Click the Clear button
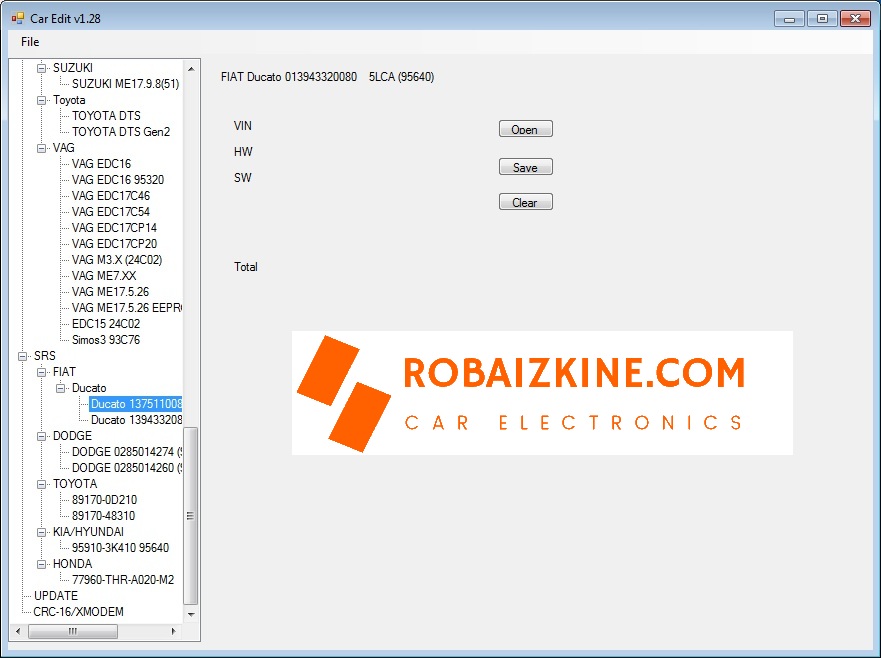 coord(525,202)
